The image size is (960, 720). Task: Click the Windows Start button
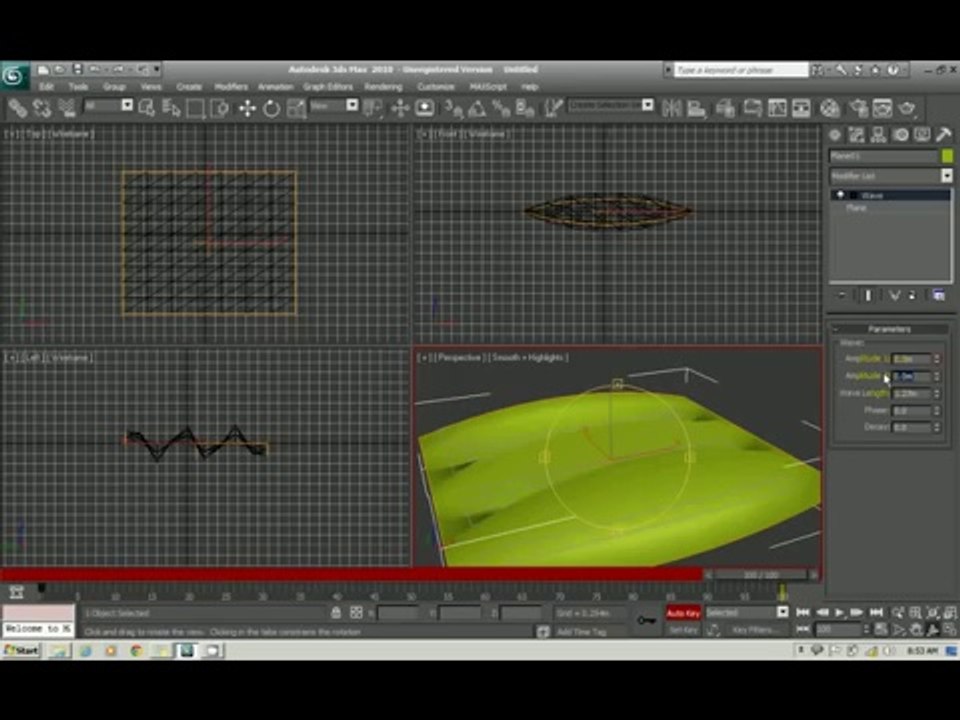tap(21, 650)
